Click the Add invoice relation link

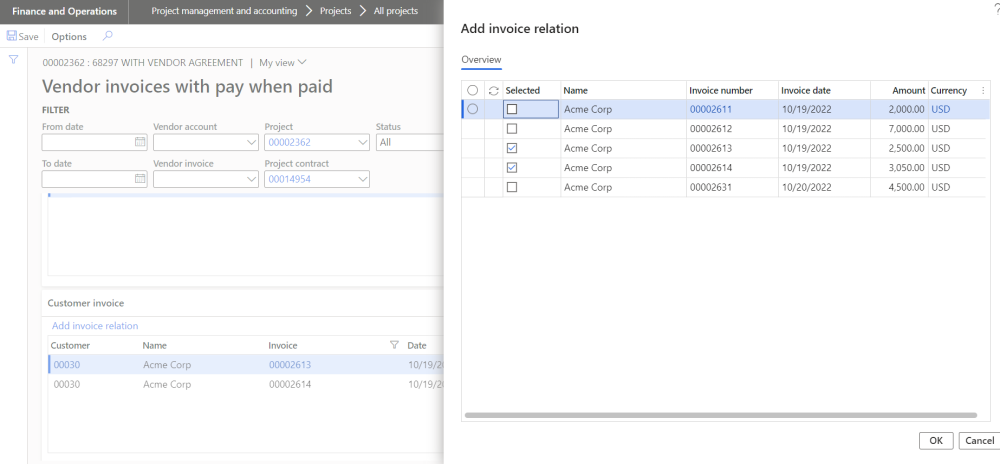coord(95,326)
